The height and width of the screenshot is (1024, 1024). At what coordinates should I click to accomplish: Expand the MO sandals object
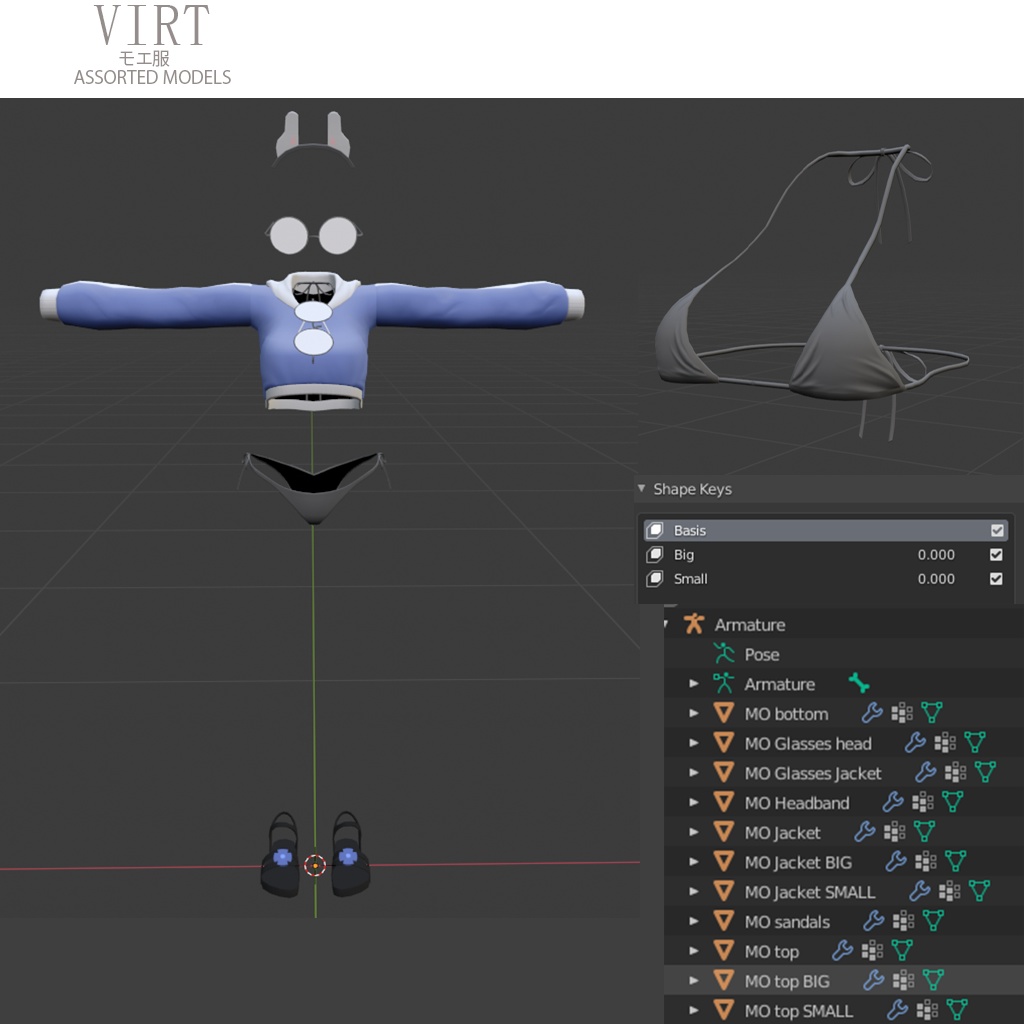(x=694, y=921)
